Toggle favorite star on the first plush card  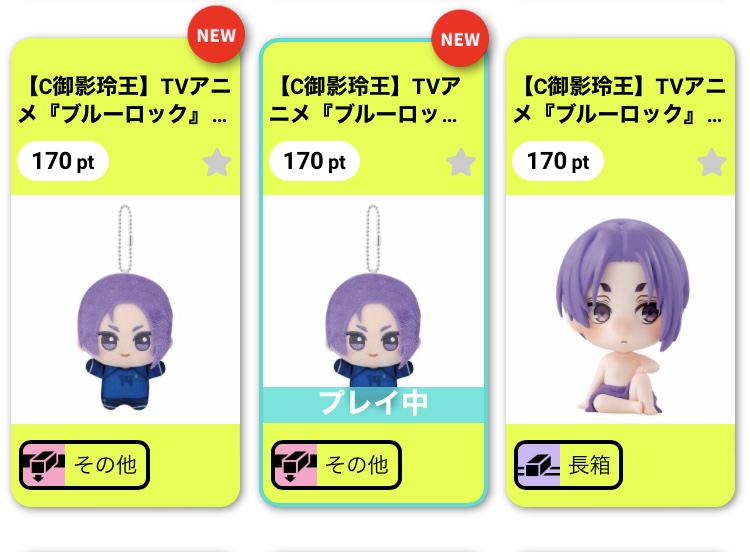pos(217,162)
